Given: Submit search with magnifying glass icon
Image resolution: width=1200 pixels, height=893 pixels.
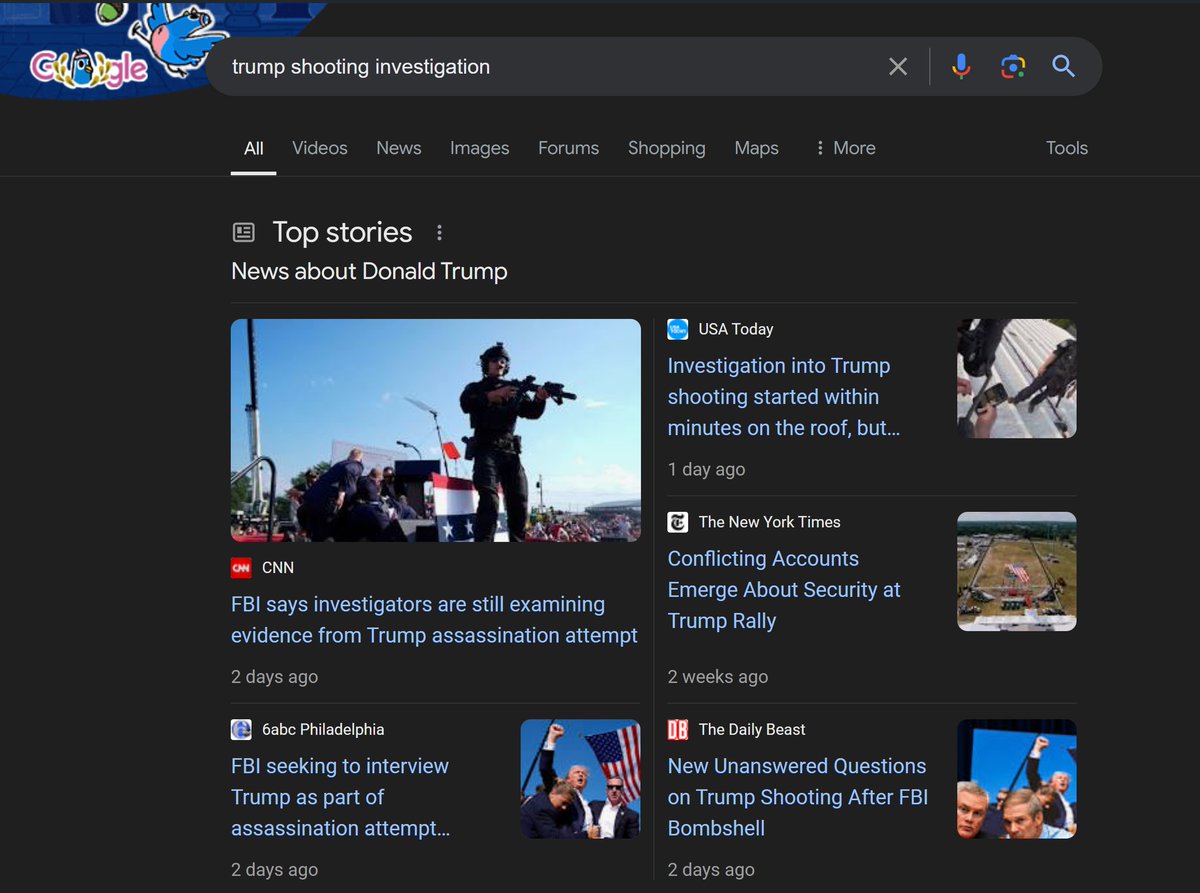Looking at the screenshot, I should (x=1063, y=67).
